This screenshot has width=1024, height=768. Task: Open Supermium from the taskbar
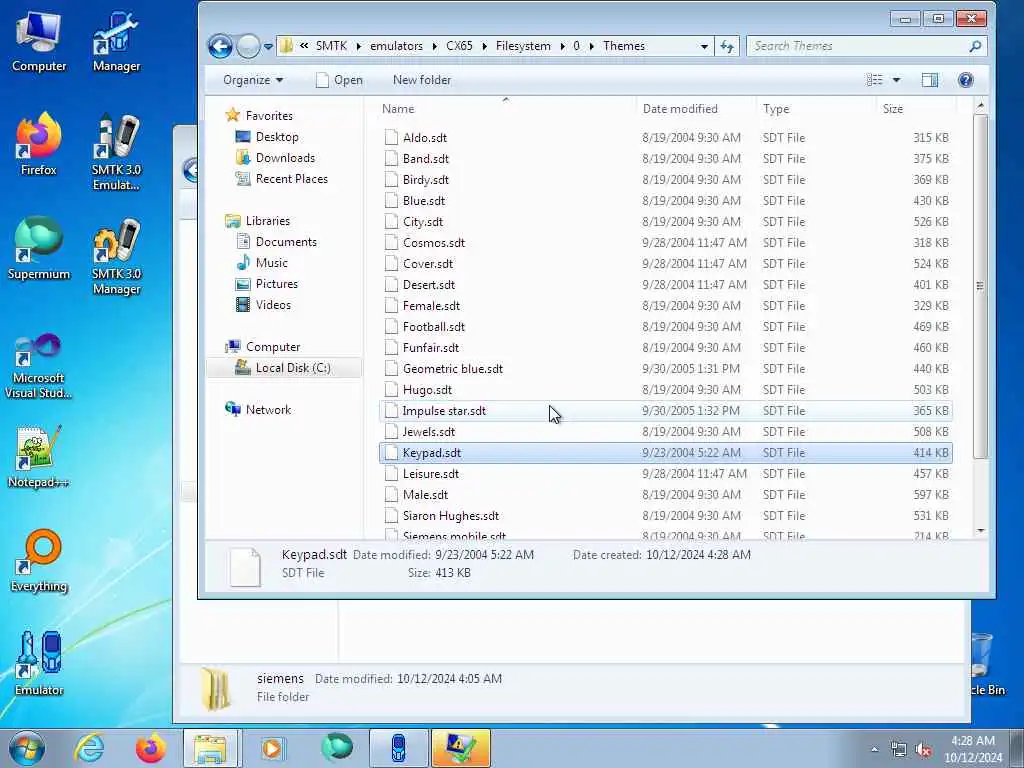(x=336, y=748)
